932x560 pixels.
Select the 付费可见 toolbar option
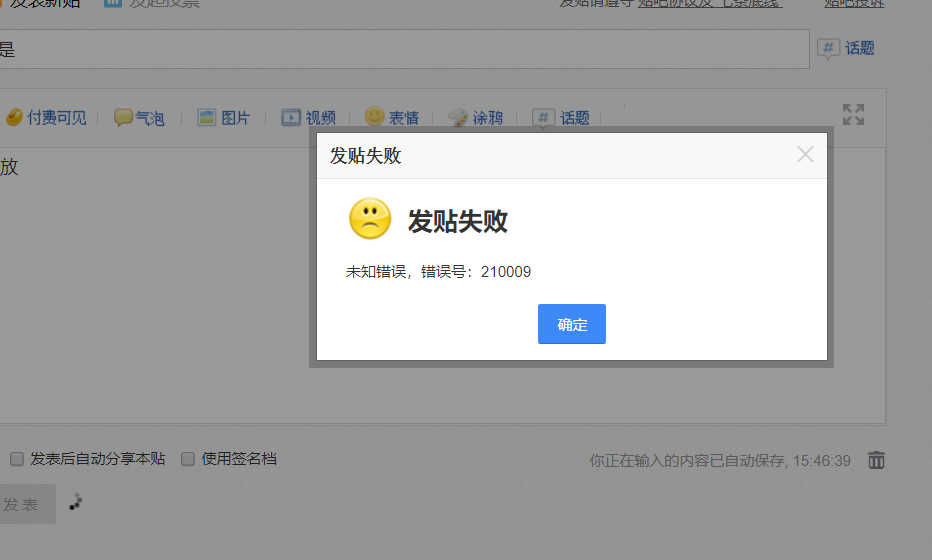click(x=46, y=118)
